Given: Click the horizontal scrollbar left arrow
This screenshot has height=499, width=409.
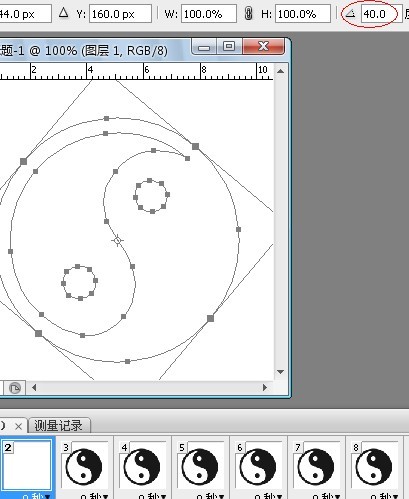Looking at the screenshot, I should coord(34,387).
